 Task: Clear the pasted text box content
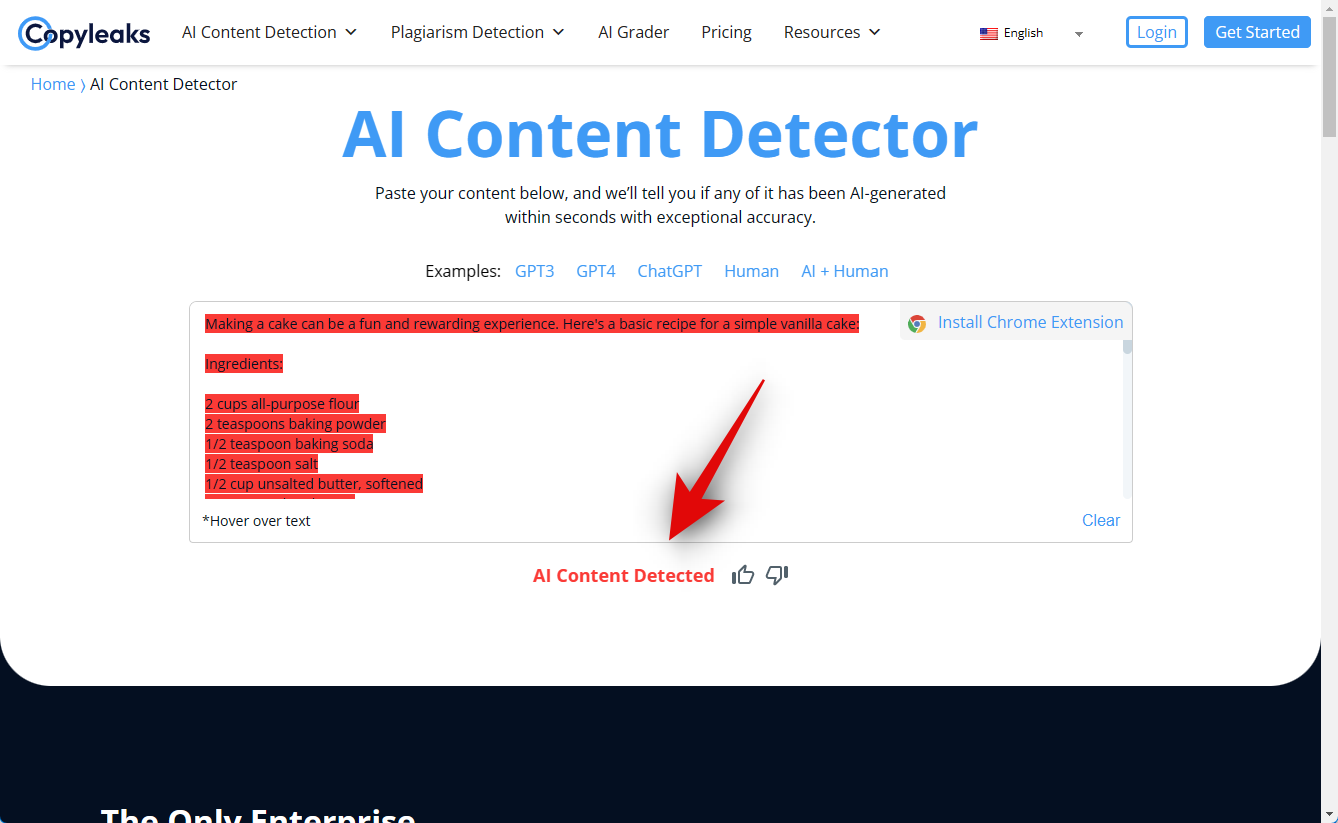click(x=1101, y=520)
